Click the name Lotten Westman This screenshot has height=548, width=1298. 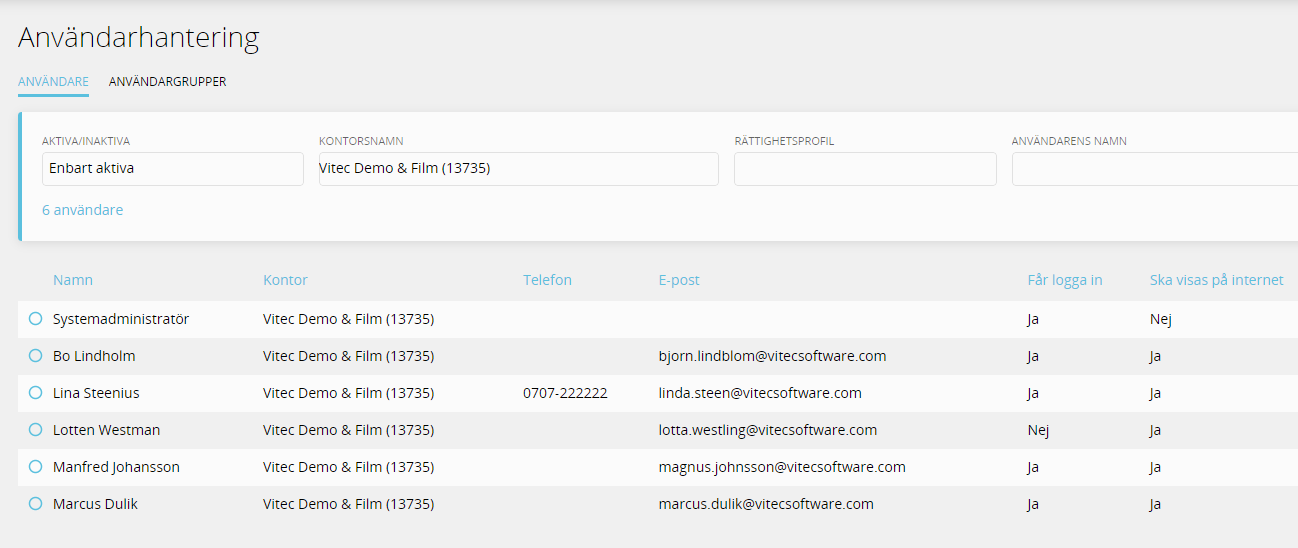tap(106, 430)
